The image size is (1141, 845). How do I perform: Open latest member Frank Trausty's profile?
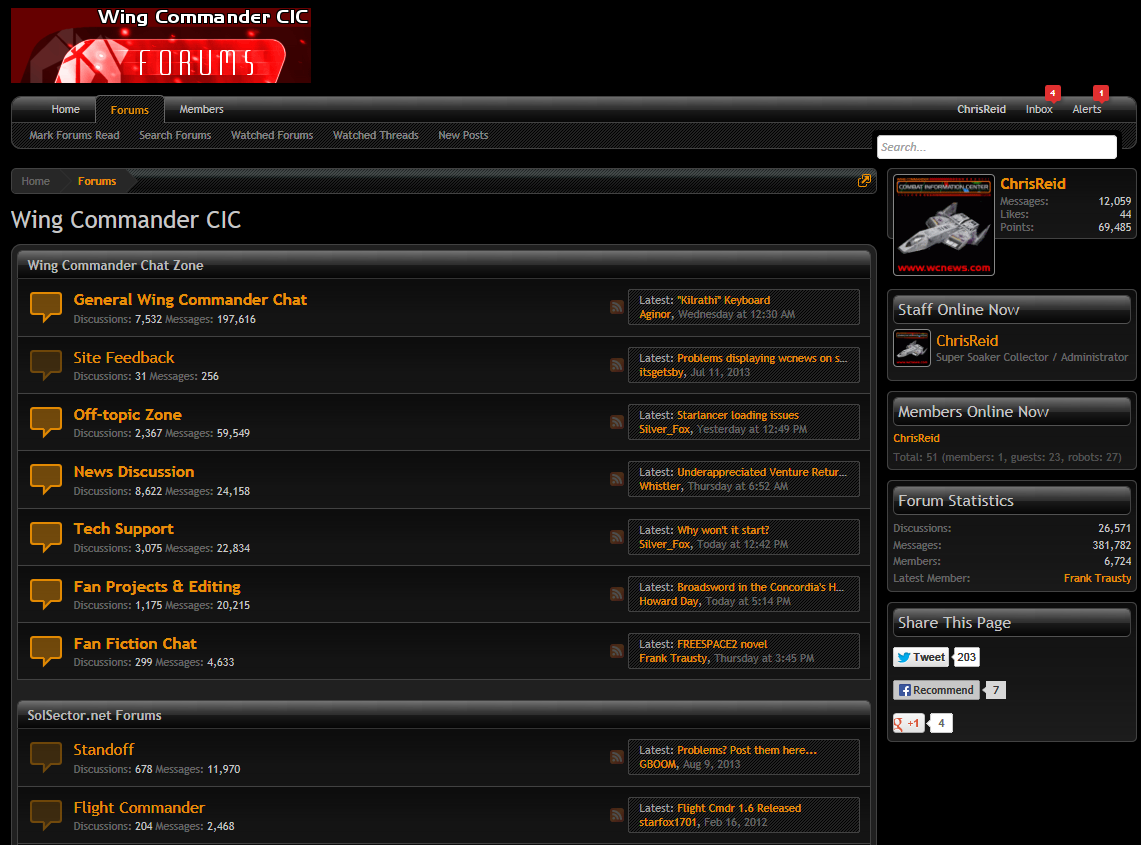(1097, 578)
